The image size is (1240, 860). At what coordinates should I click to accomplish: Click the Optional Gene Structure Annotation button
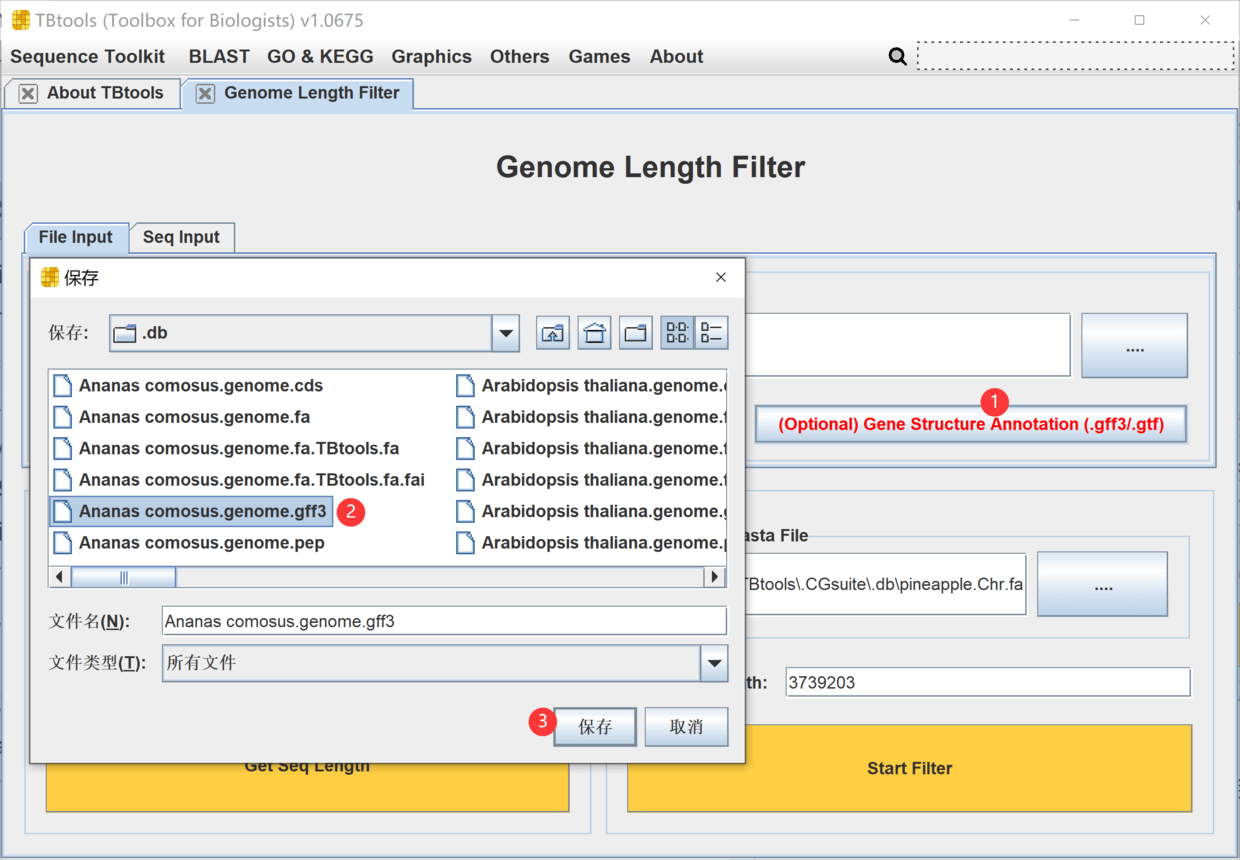pos(971,424)
